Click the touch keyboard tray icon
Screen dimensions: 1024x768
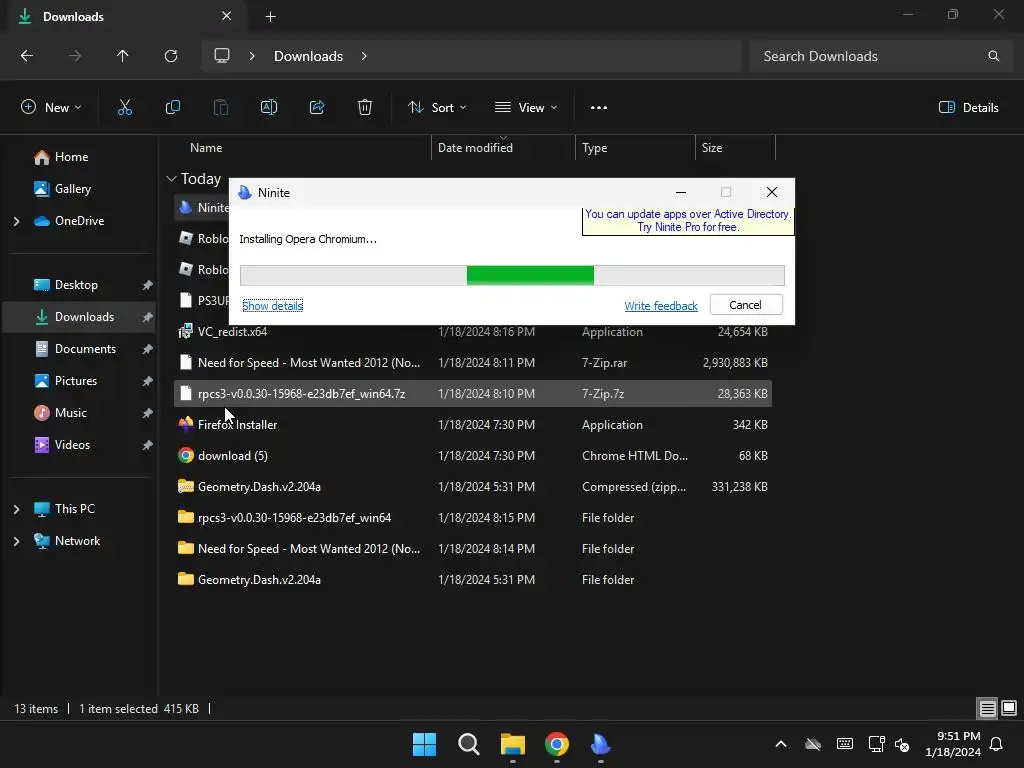click(844, 744)
